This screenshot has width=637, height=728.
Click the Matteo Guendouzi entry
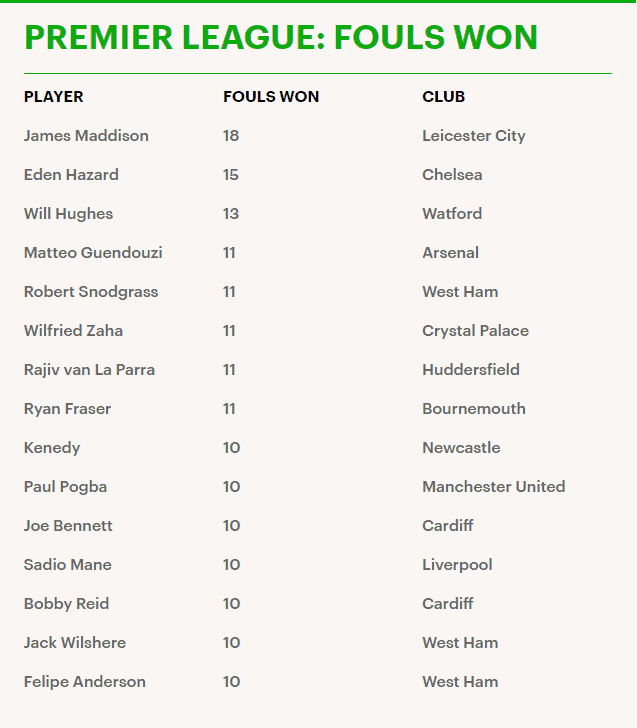[93, 253]
